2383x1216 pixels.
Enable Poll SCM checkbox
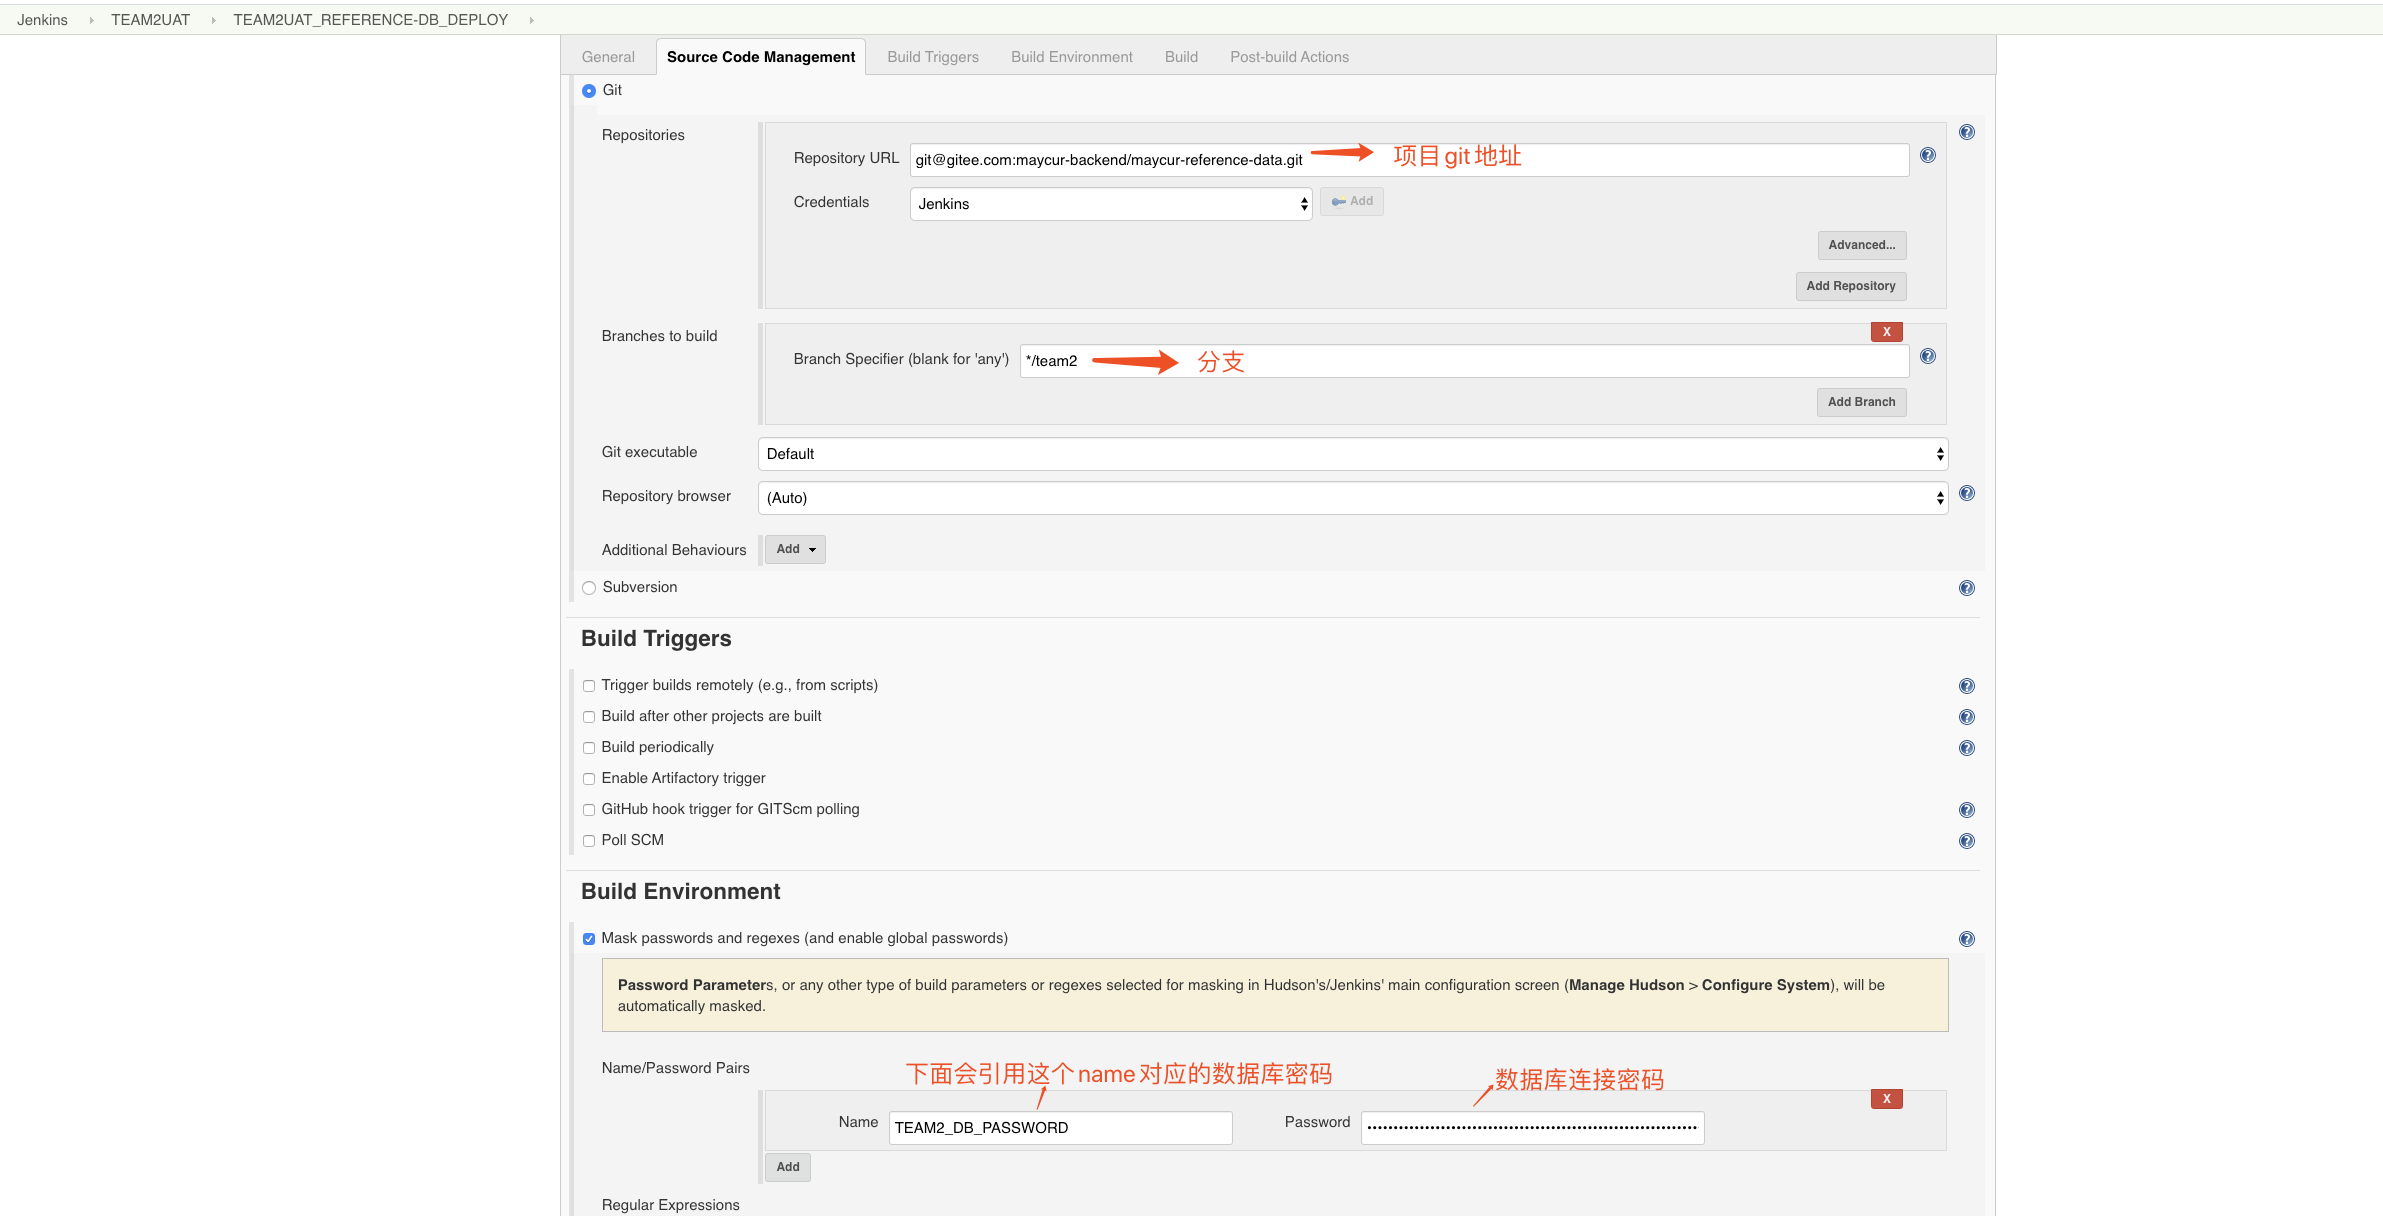pos(589,841)
